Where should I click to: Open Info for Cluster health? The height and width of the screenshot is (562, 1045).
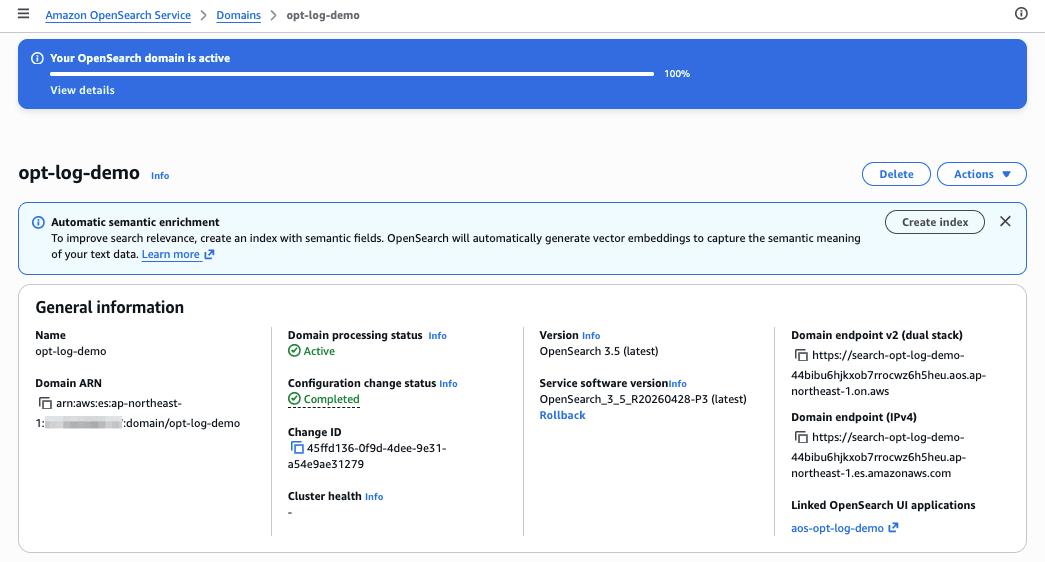(374, 497)
